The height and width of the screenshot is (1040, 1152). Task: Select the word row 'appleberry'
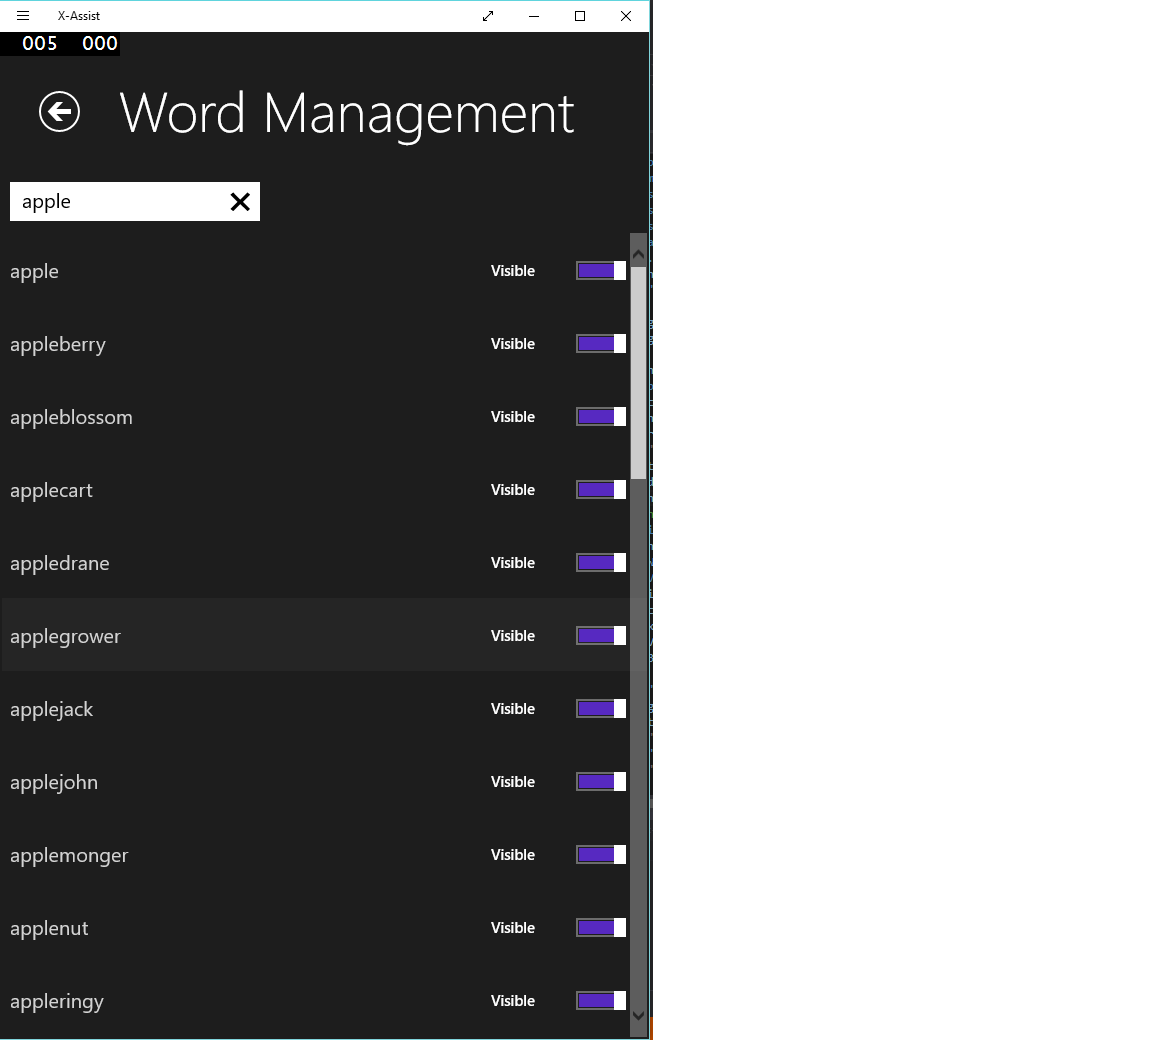(316, 344)
